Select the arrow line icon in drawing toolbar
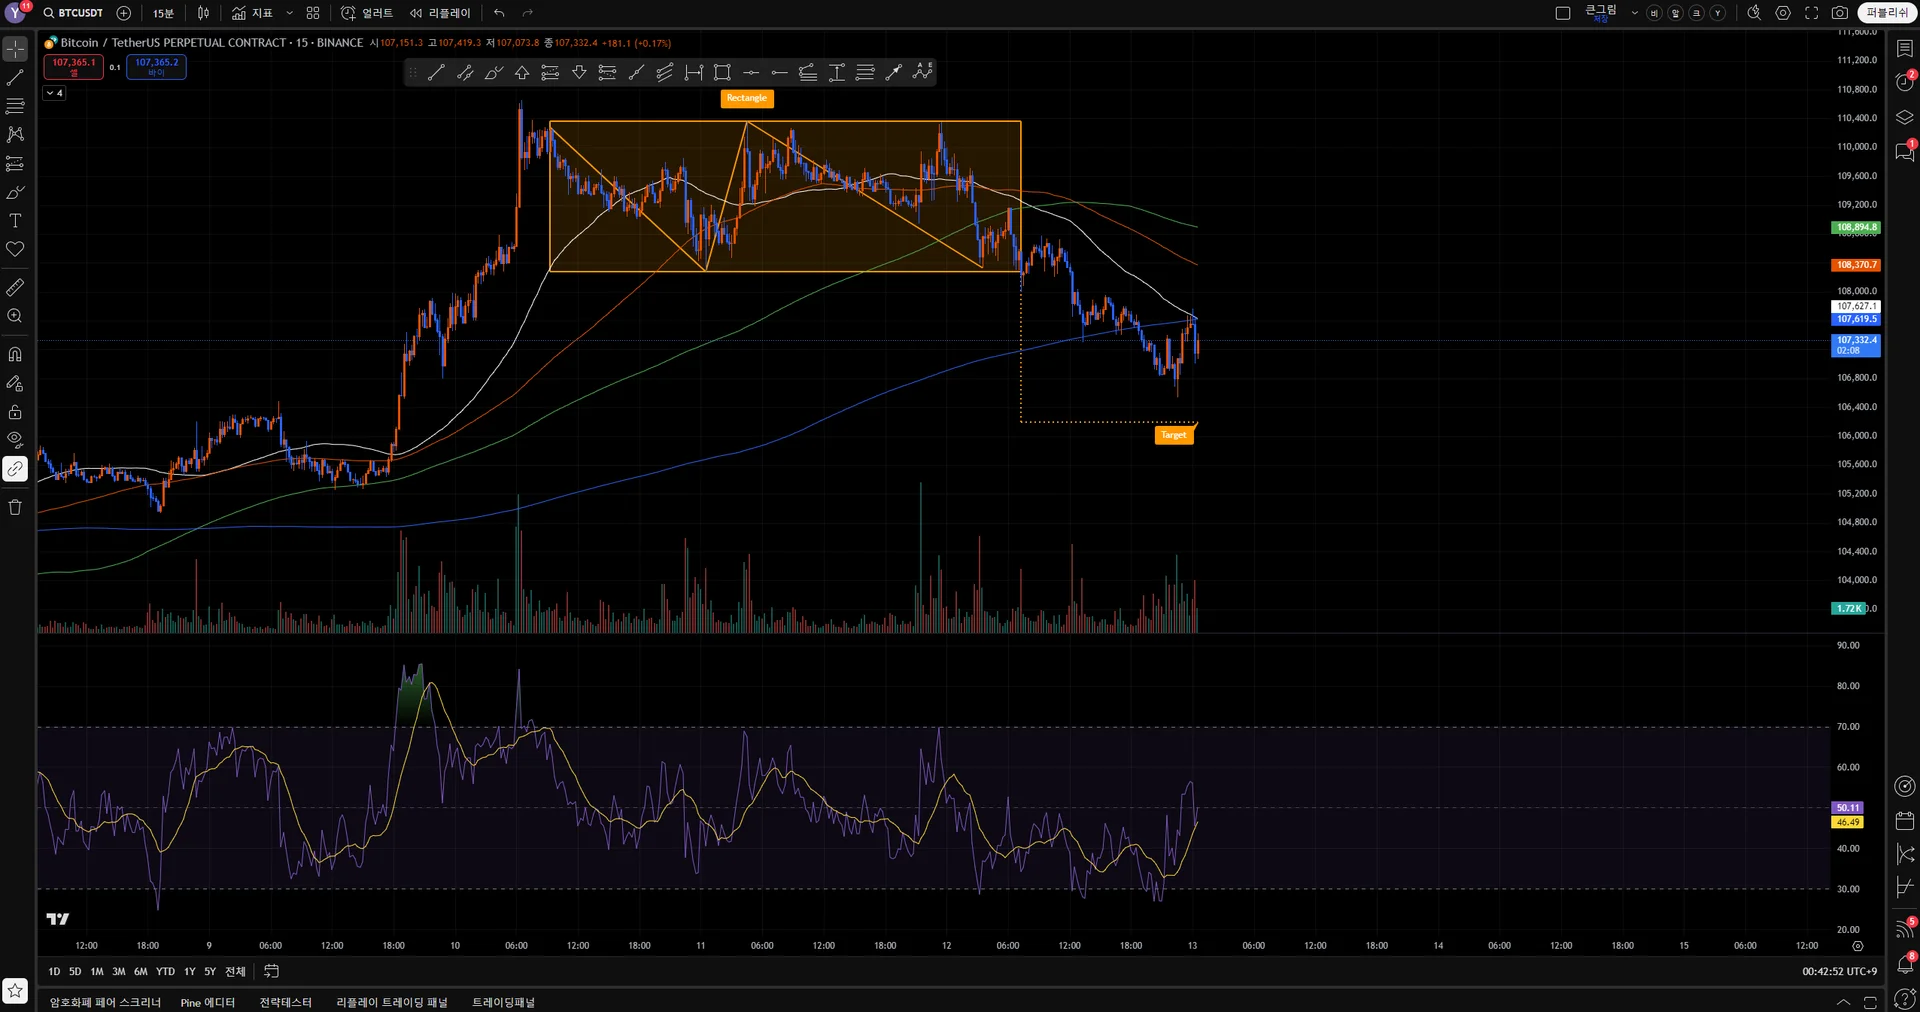Image resolution: width=1920 pixels, height=1012 pixels. 894,72
